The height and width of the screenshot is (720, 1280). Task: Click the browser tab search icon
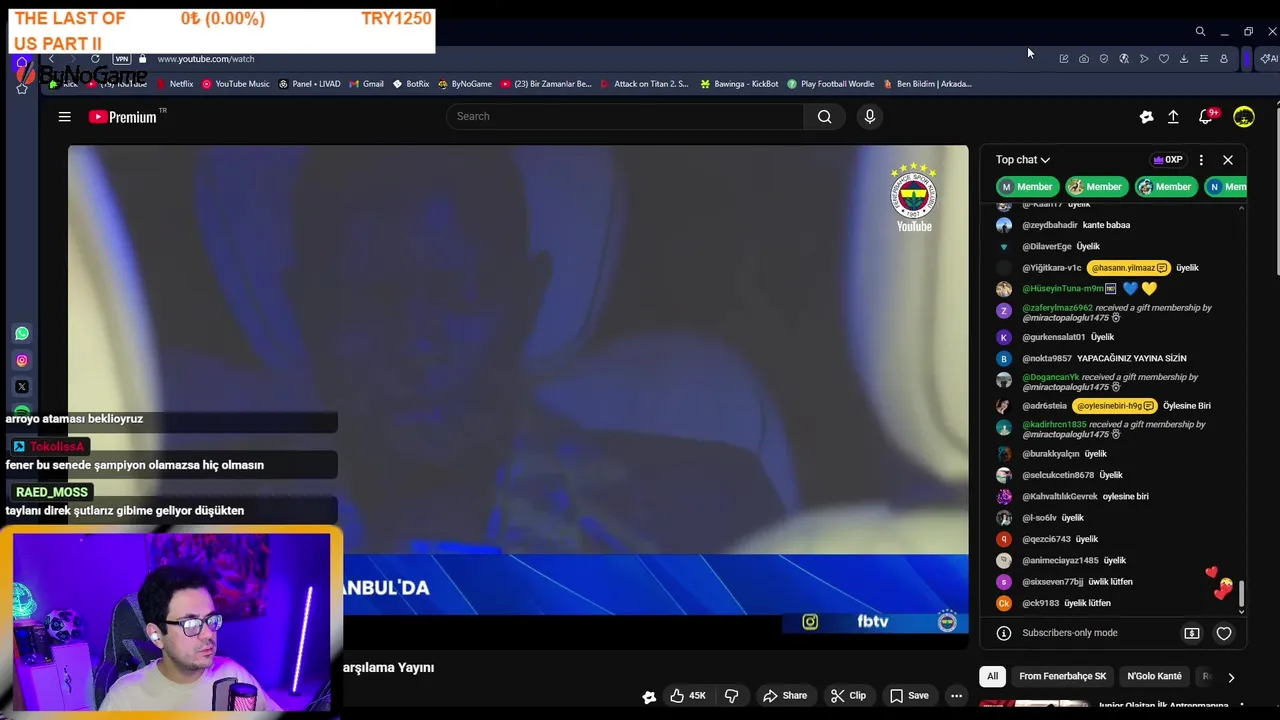pos(1200,32)
